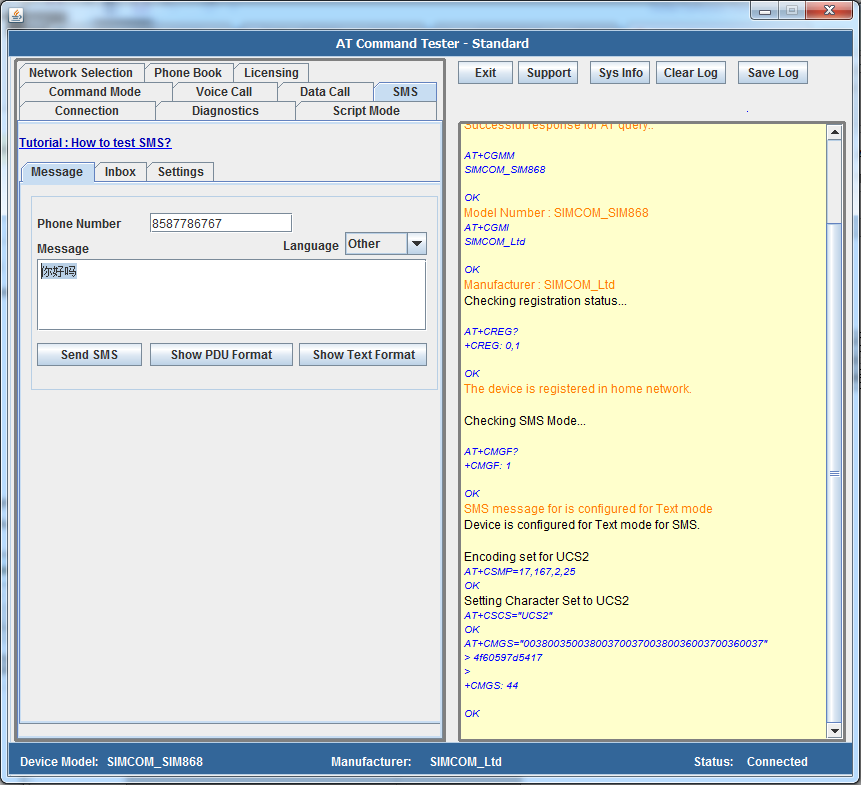This screenshot has width=861, height=785.
Task: Click the log scrollbar up arrow
Action: coord(835,132)
